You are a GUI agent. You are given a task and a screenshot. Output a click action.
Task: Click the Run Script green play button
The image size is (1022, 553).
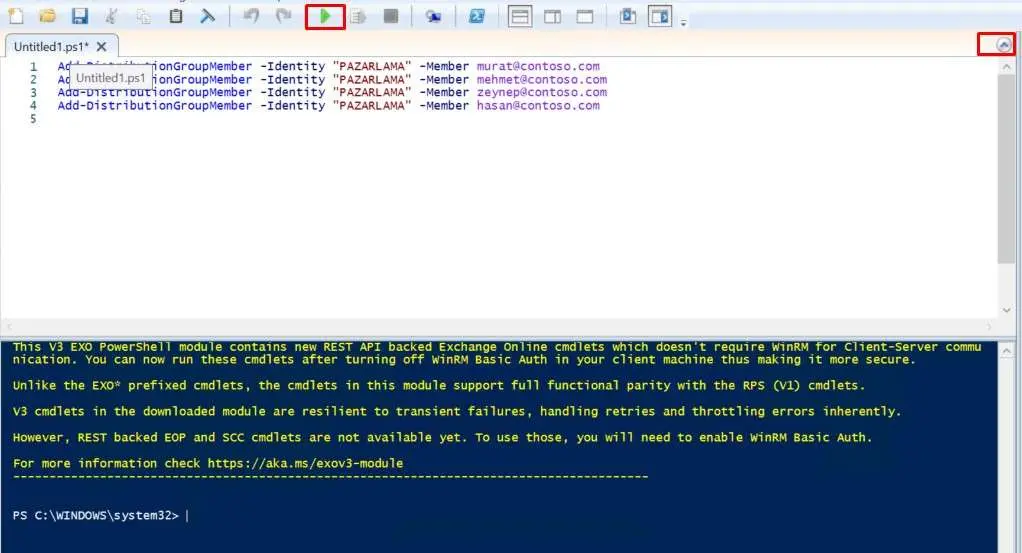click(x=325, y=16)
